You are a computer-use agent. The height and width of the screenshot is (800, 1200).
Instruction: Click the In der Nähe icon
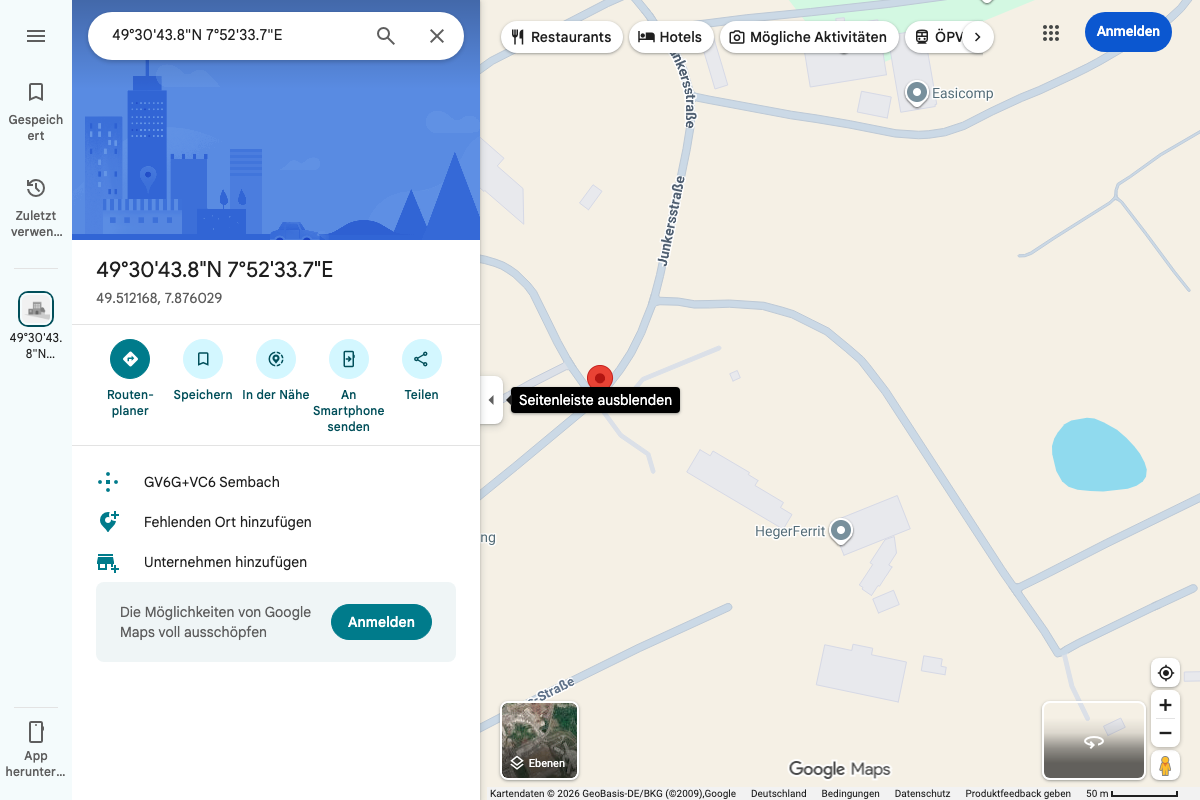(x=276, y=359)
